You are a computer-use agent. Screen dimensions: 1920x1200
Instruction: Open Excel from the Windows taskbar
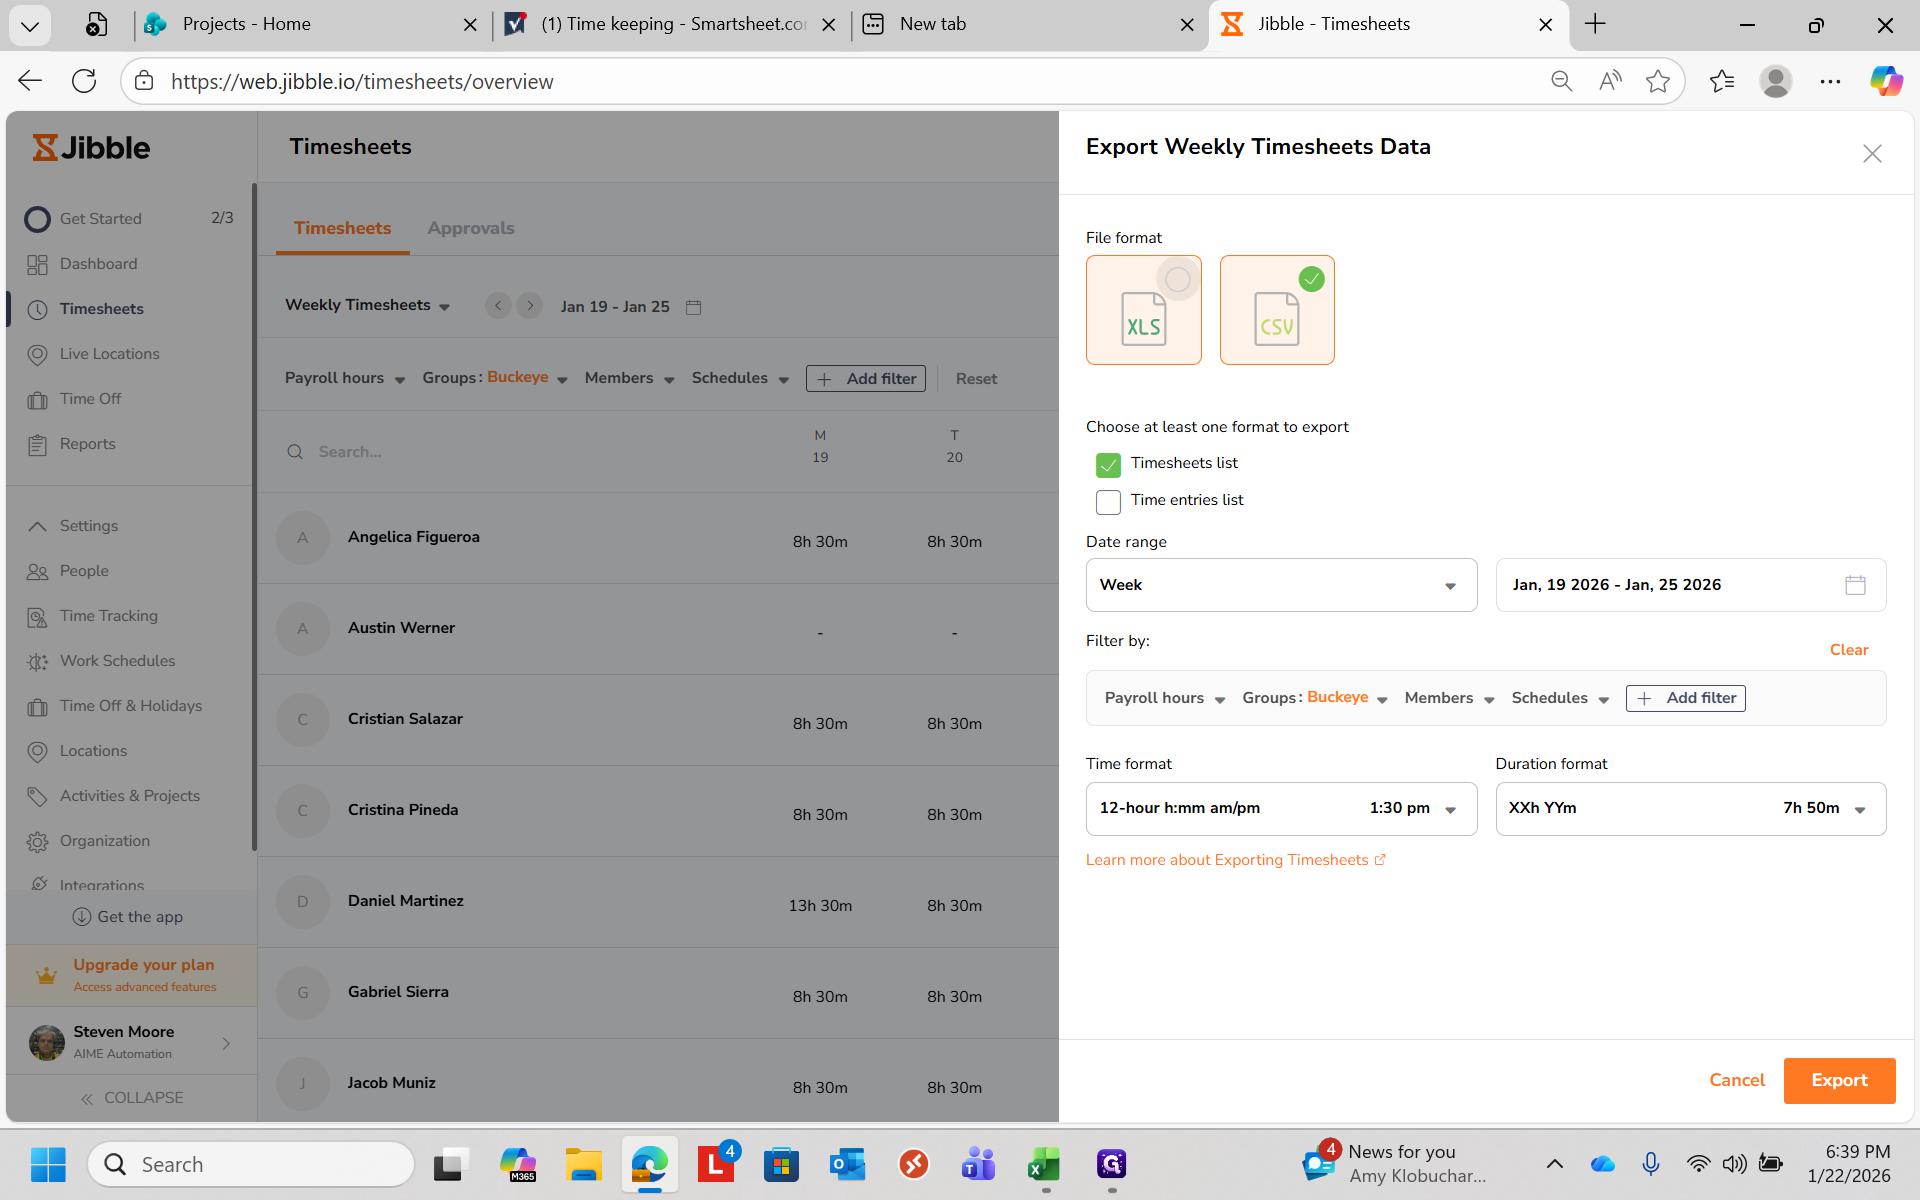1044,1165
